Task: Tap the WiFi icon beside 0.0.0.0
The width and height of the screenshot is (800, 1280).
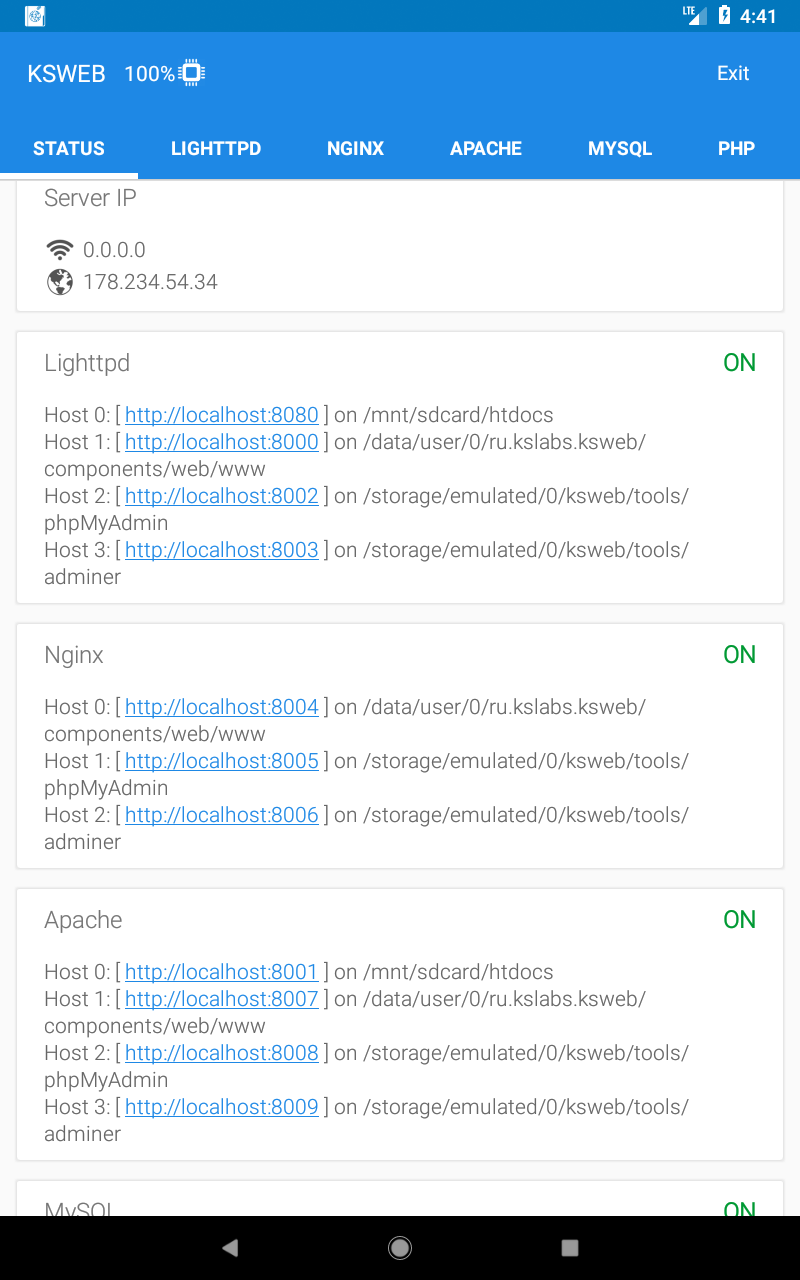Action: pyautogui.click(x=60, y=249)
